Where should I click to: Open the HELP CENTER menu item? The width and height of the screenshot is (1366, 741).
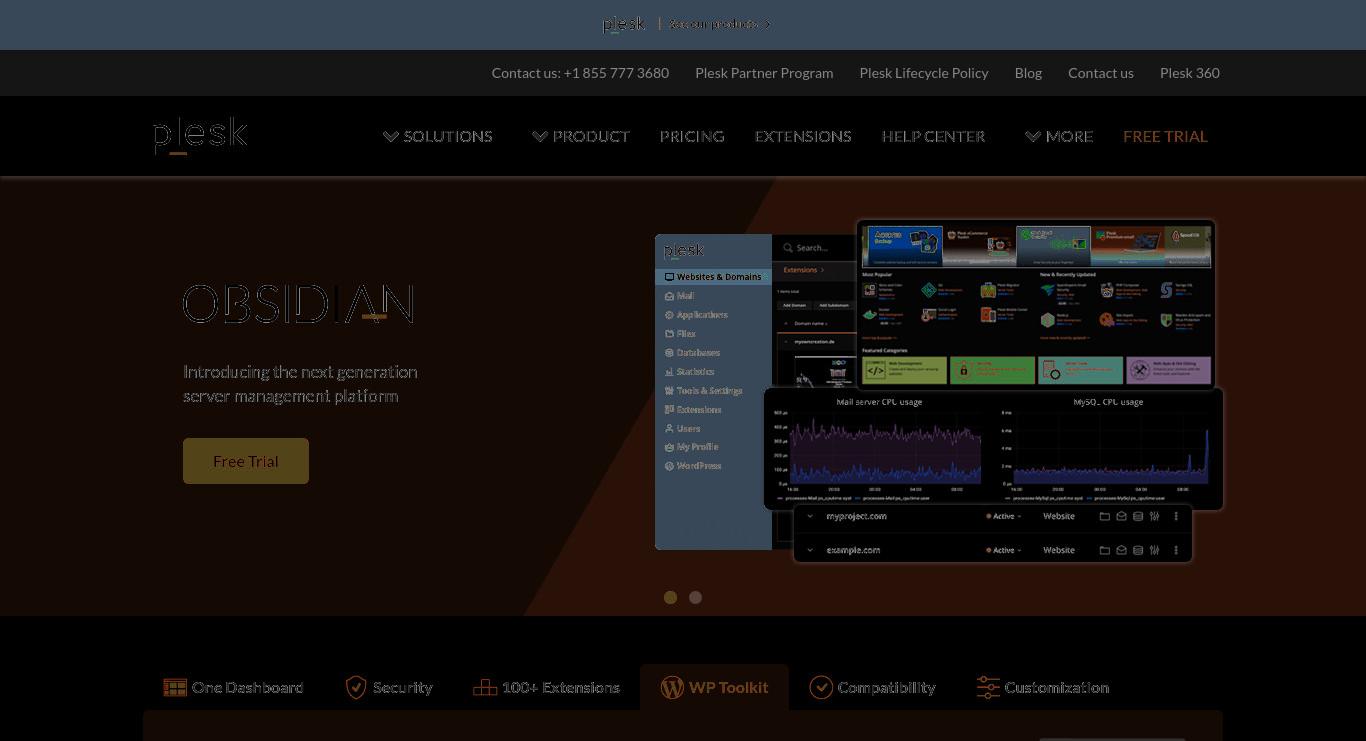[933, 136]
